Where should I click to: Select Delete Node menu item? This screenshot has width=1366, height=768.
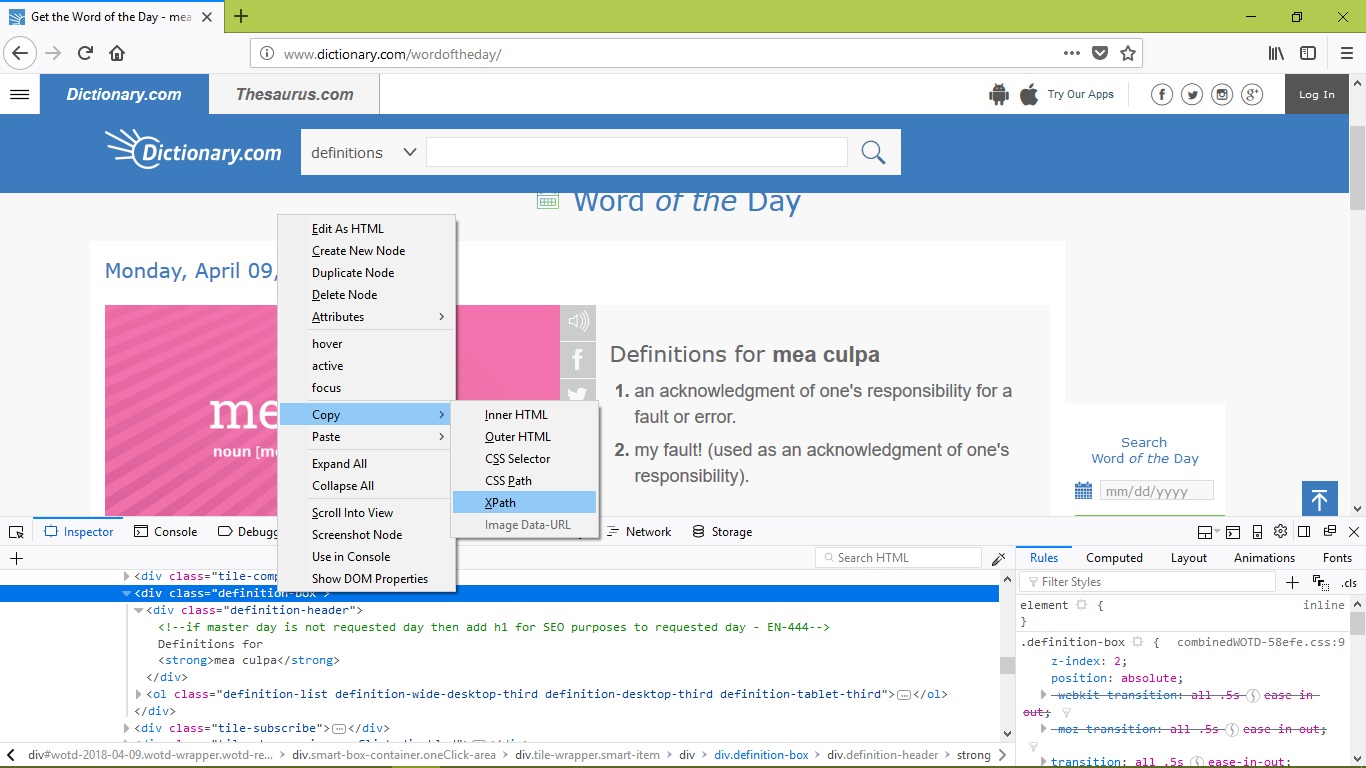tap(367, 295)
